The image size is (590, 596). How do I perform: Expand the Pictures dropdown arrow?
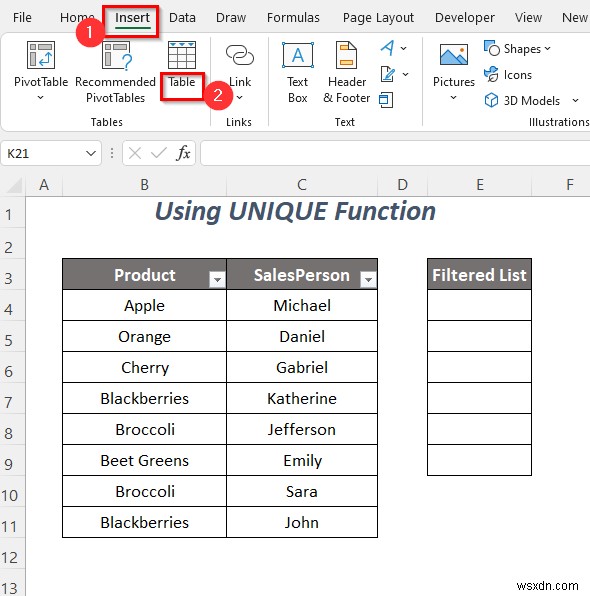[453, 98]
